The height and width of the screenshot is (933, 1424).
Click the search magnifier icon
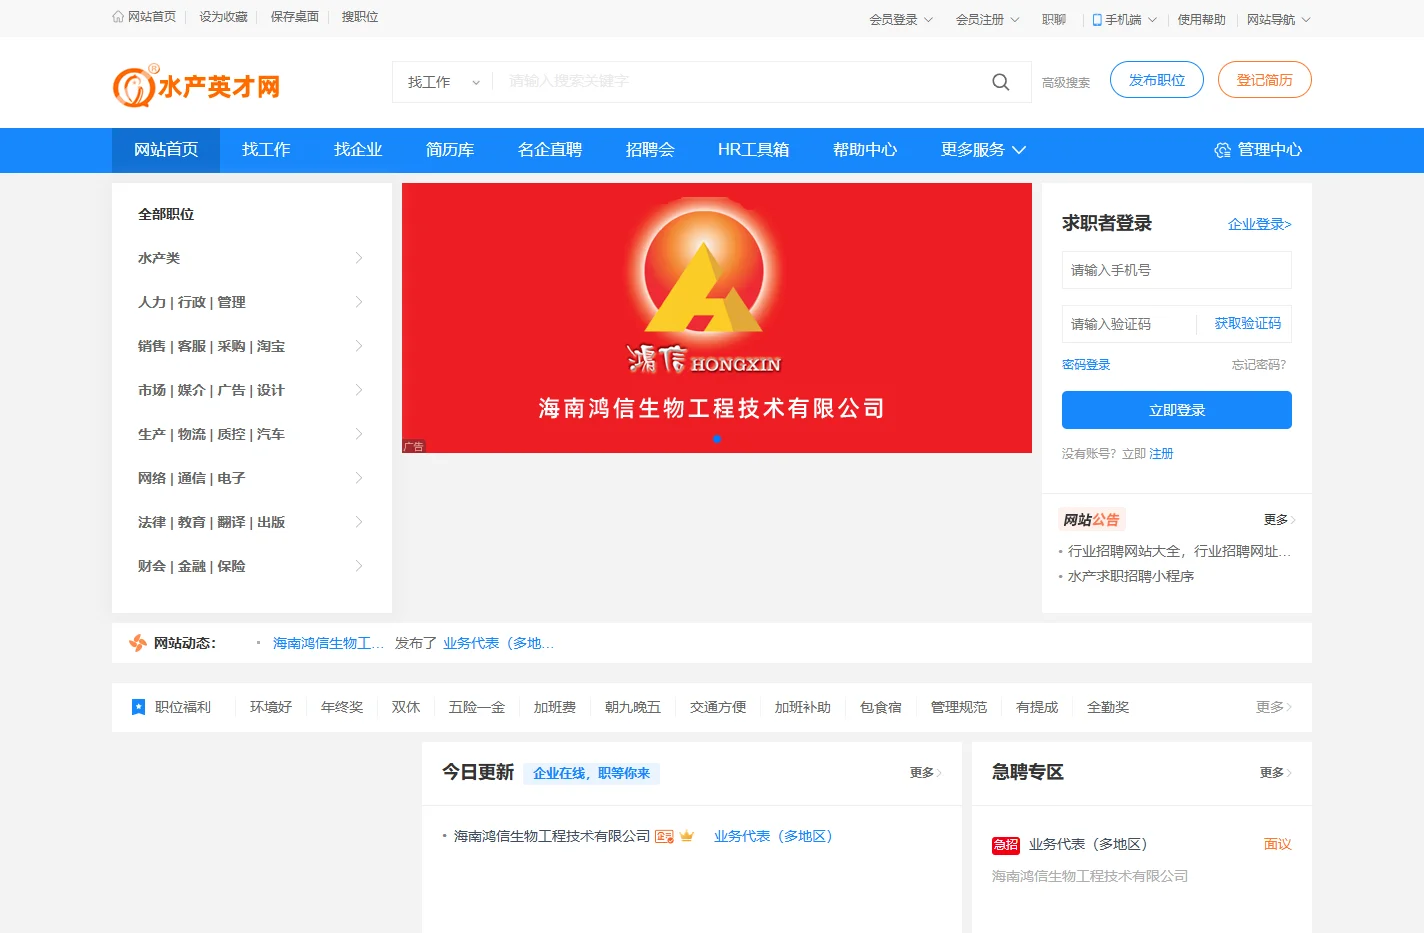click(1001, 82)
